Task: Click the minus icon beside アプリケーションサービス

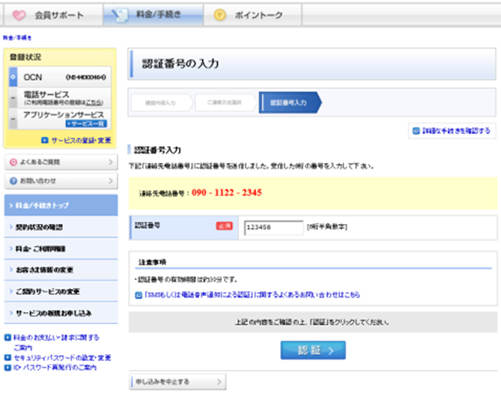Action: click(x=13, y=119)
